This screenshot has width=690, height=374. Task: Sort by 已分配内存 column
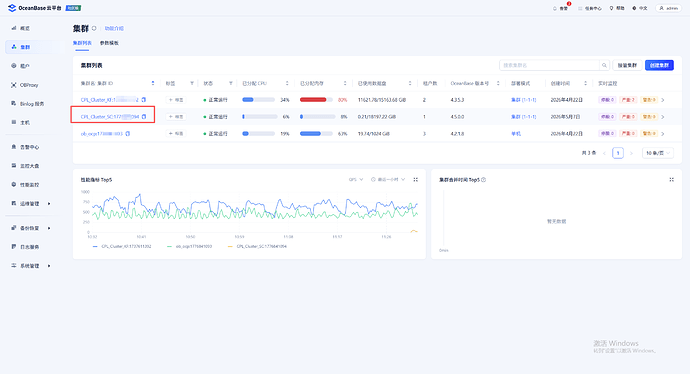(x=345, y=83)
